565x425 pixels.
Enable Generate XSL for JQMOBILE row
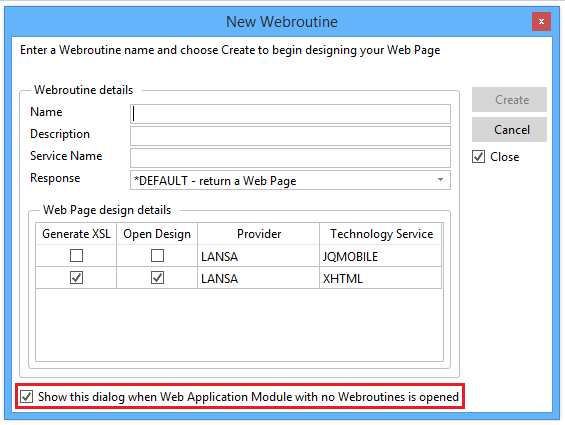click(76, 256)
